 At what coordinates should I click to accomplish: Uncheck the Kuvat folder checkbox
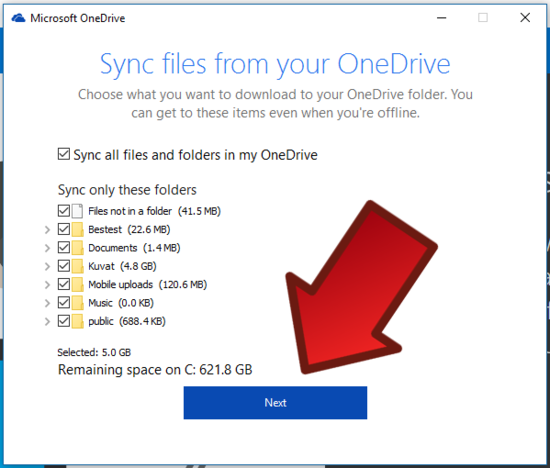pos(64,266)
